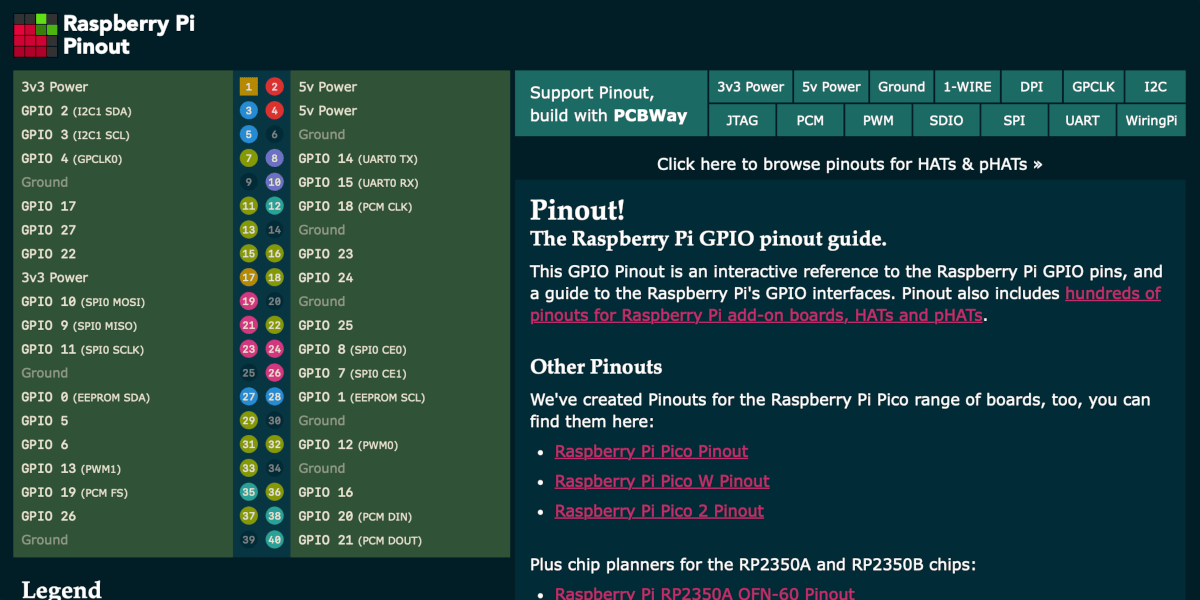Viewport: 1200px width, 600px height.
Task: Click the PCBWay support banner
Action: click(609, 104)
